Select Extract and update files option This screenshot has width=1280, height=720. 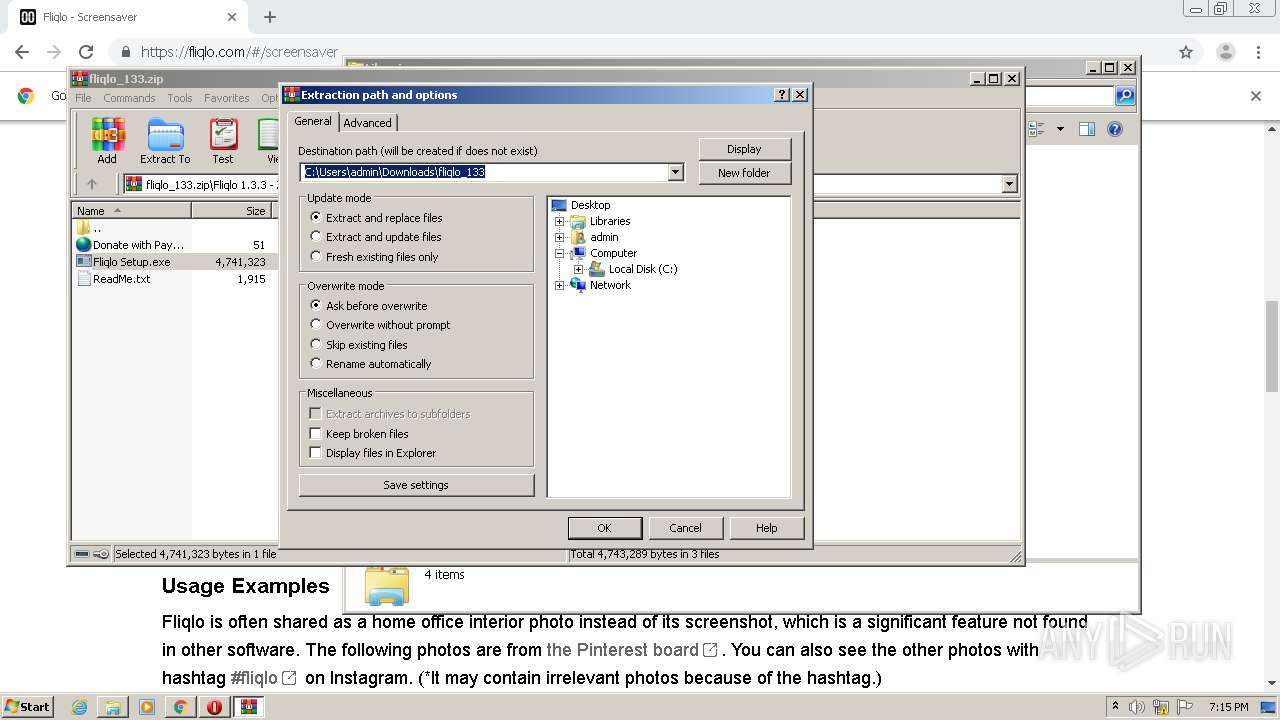tap(375, 237)
